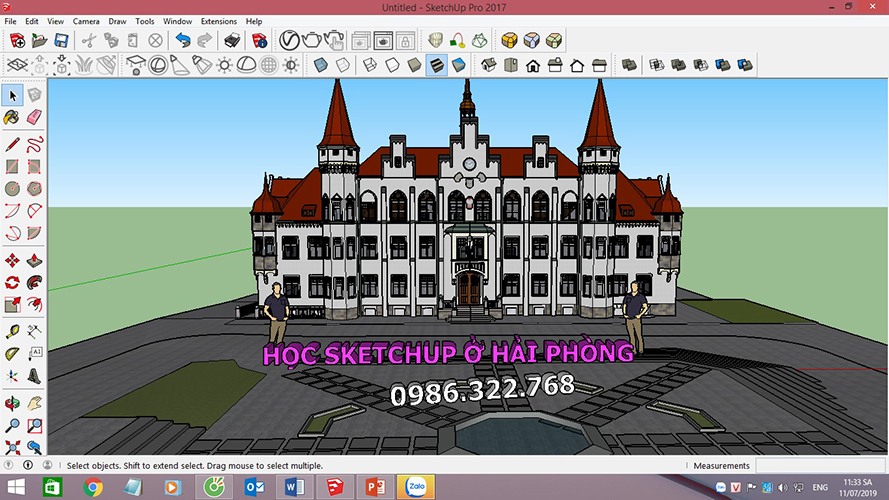This screenshot has width=889, height=500.
Task: Open the Draw menu
Action: pos(117,21)
